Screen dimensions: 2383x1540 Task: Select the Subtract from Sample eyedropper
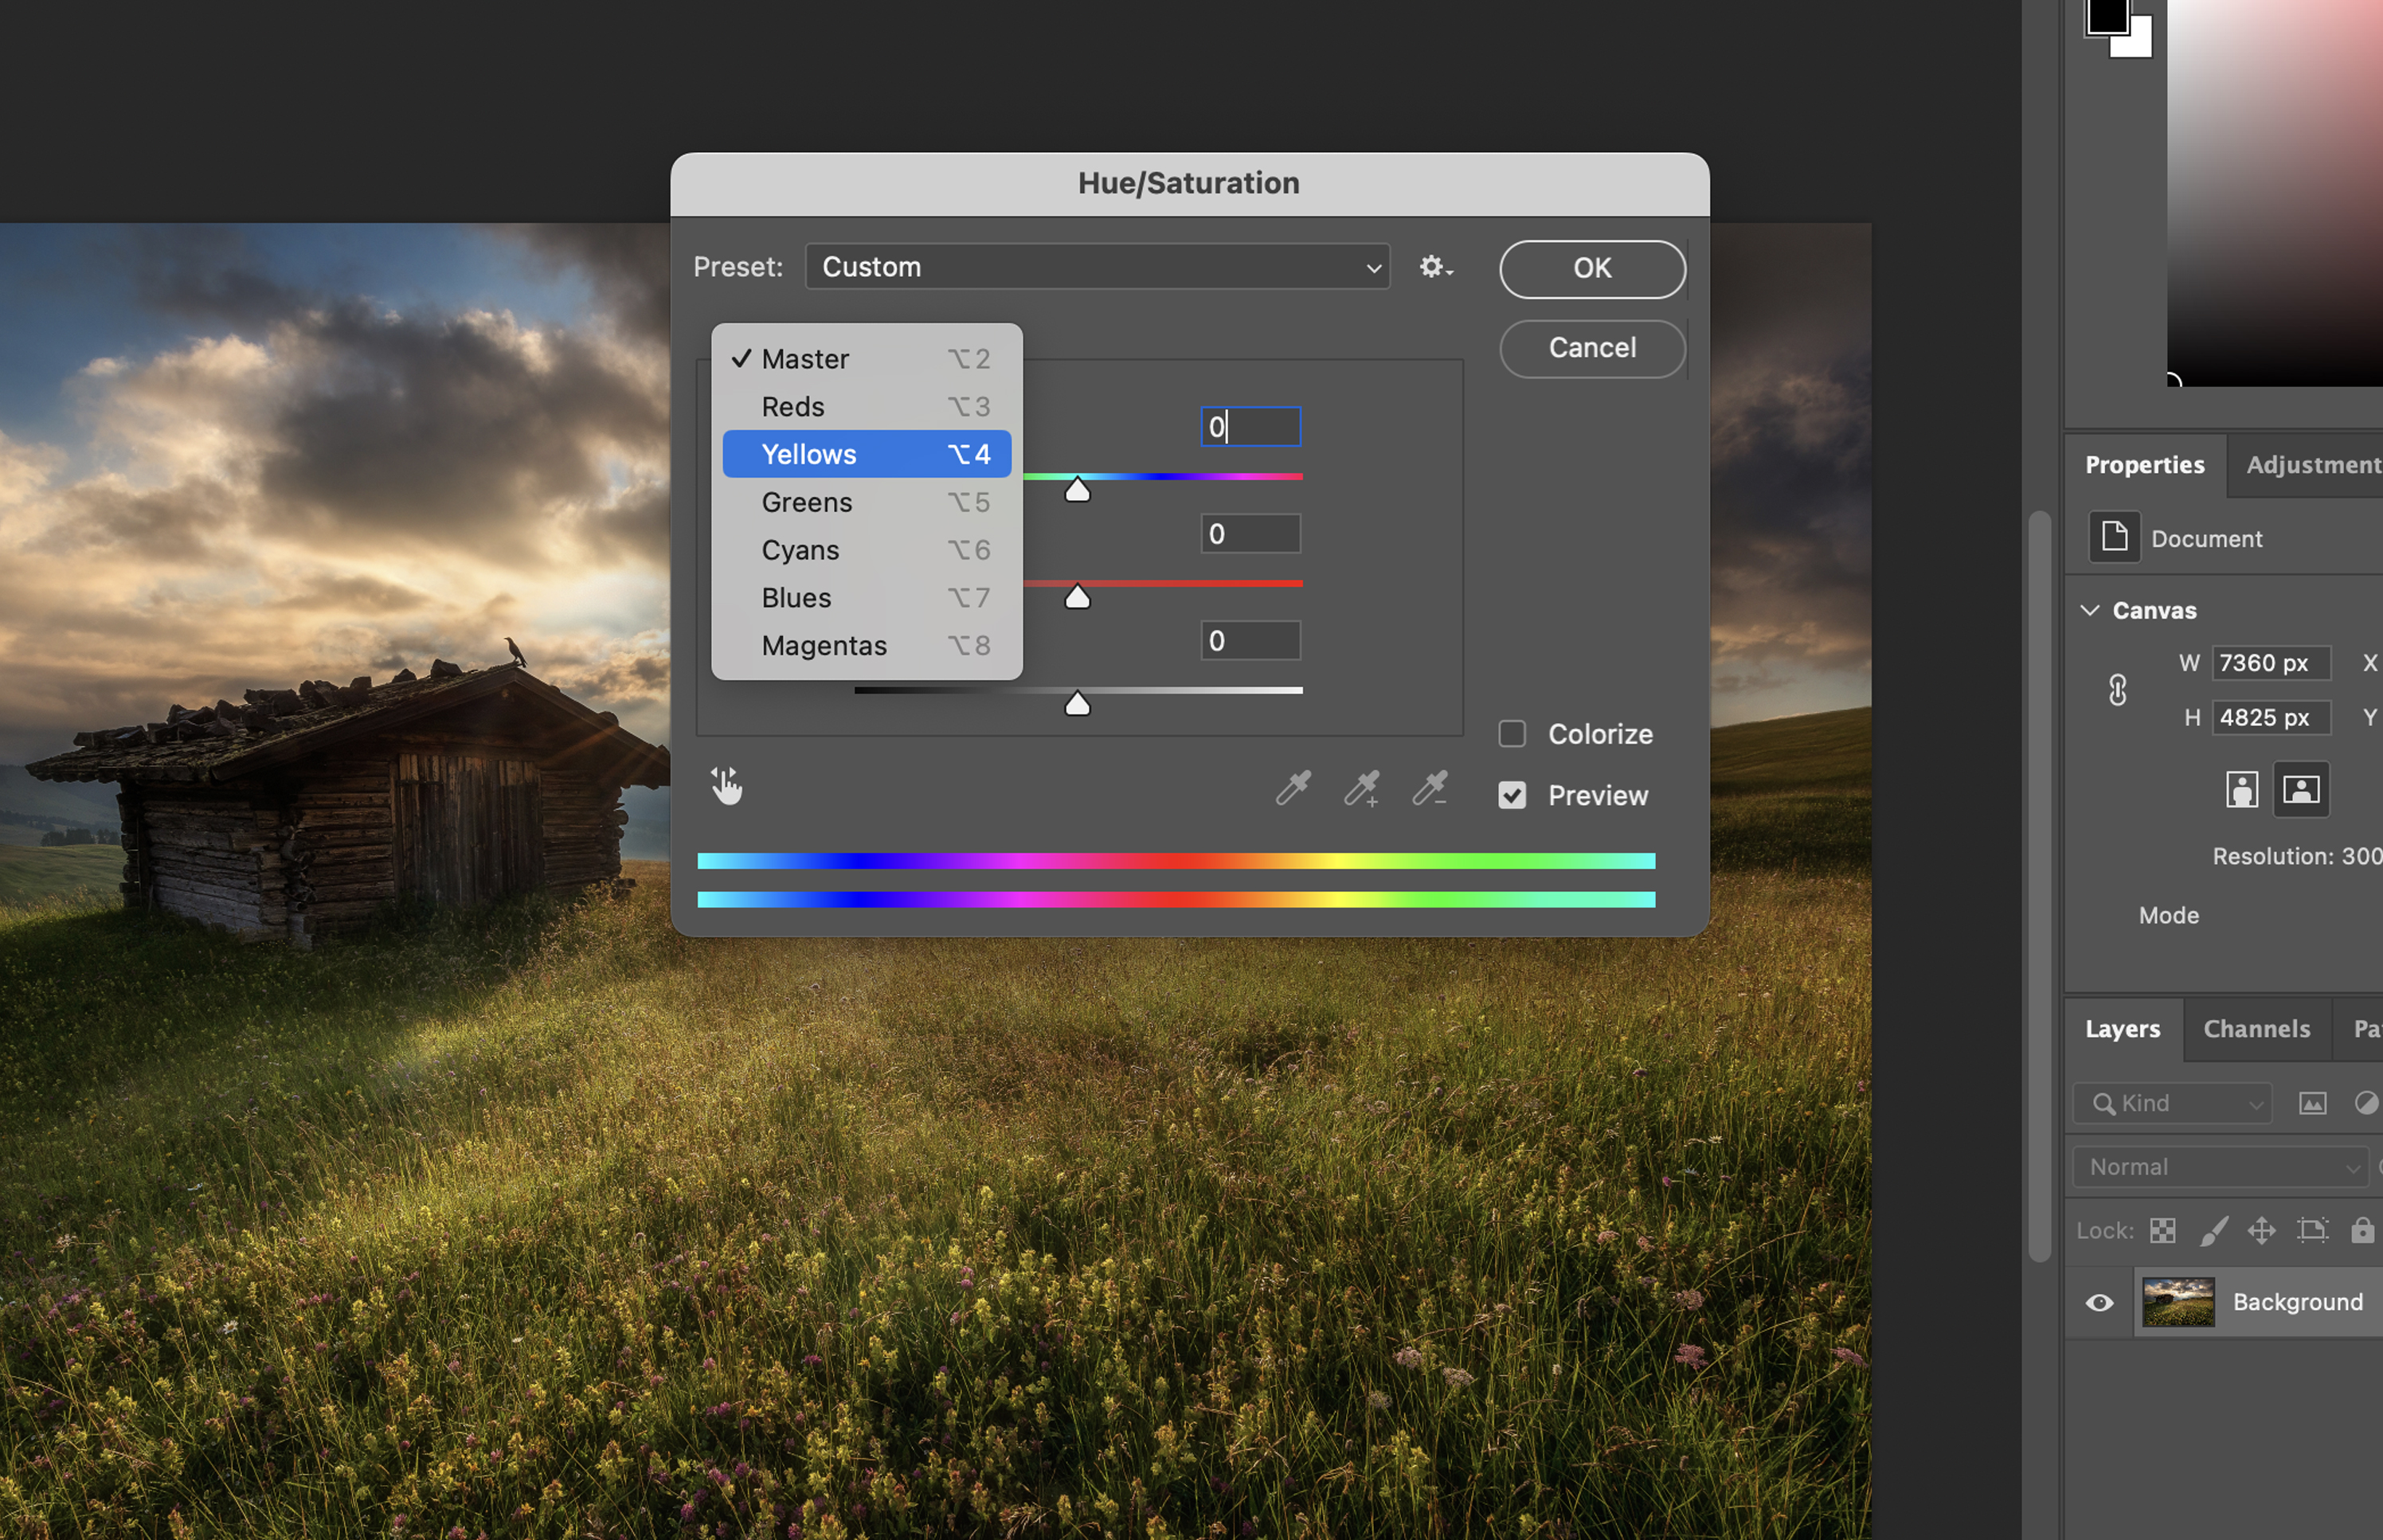[x=1430, y=788]
